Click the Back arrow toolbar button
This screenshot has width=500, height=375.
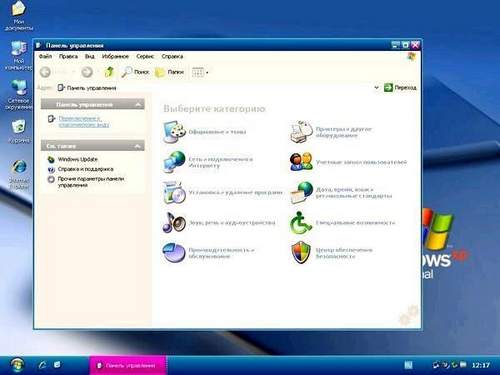tap(46, 72)
